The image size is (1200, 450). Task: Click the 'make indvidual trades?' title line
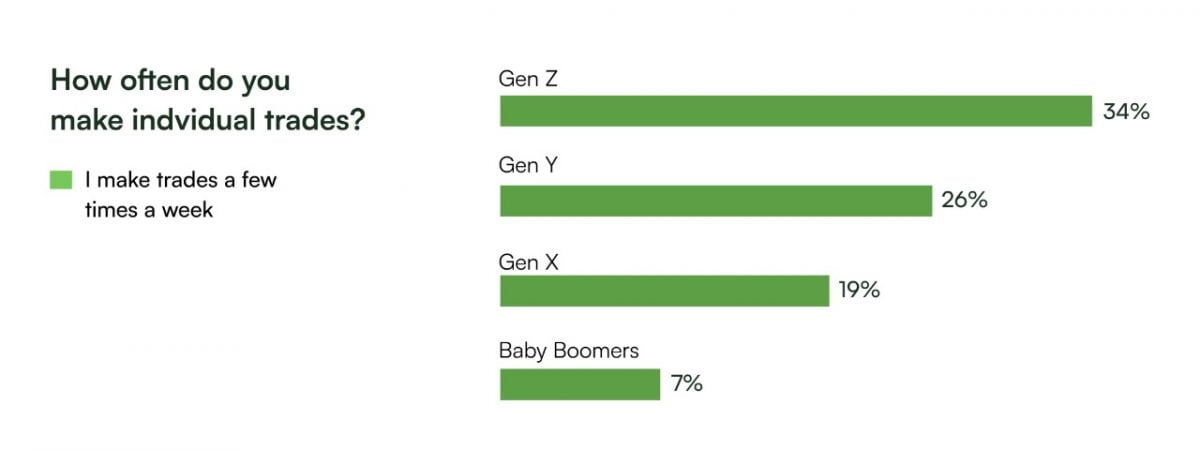click(207, 120)
